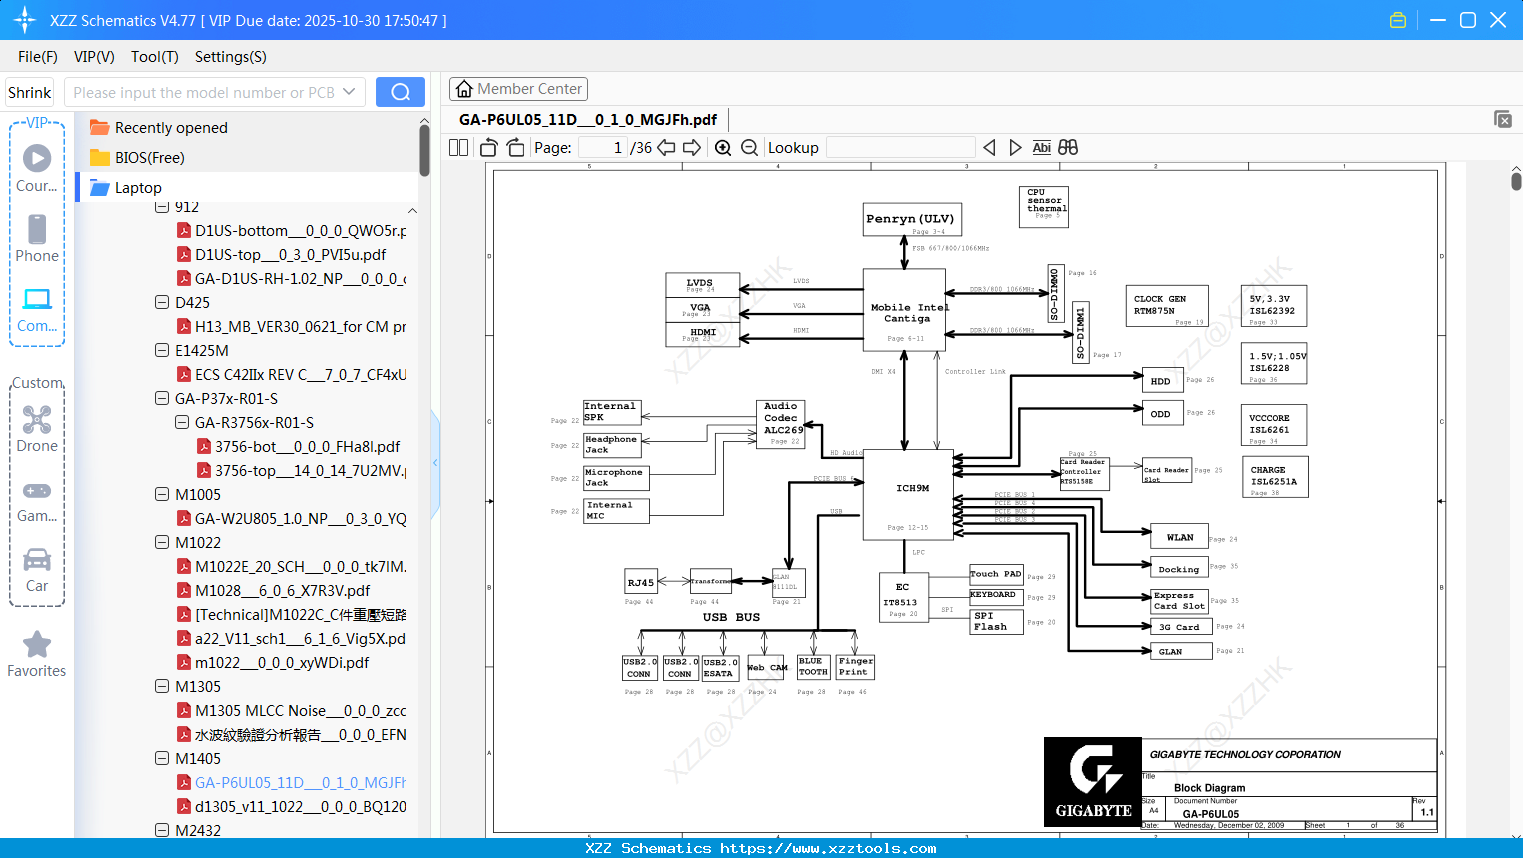
Task: Open the Tool(T) menu
Action: (155, 57)
